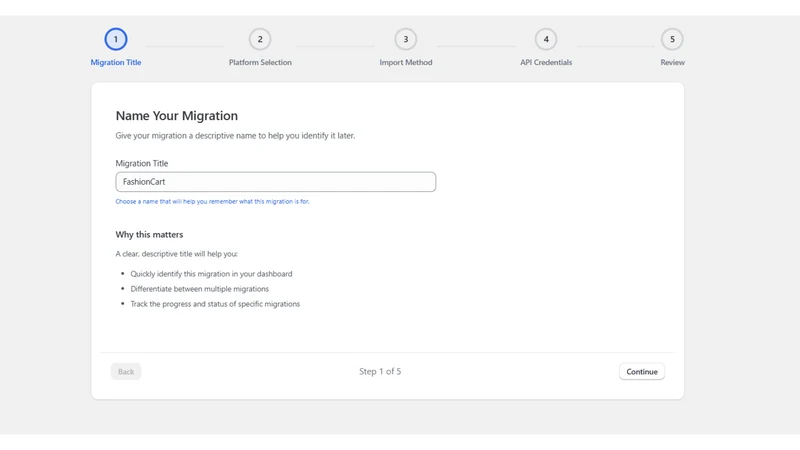Click 'A clear, descriptive title will help you' text

(177, 254)
